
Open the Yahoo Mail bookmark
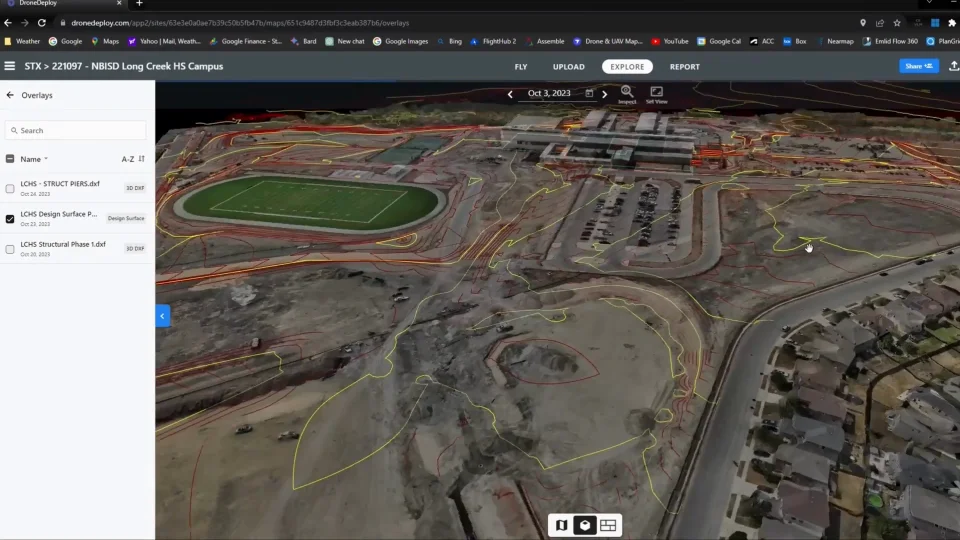tap(164, 41)
